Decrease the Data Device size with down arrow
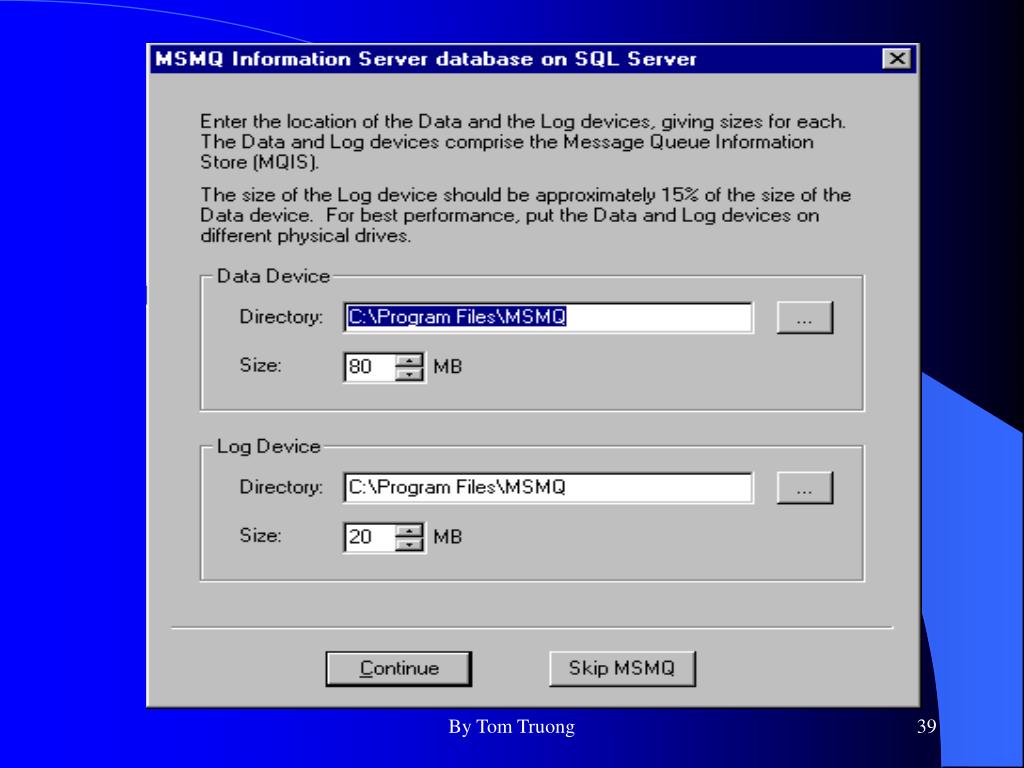 point(410,374)
